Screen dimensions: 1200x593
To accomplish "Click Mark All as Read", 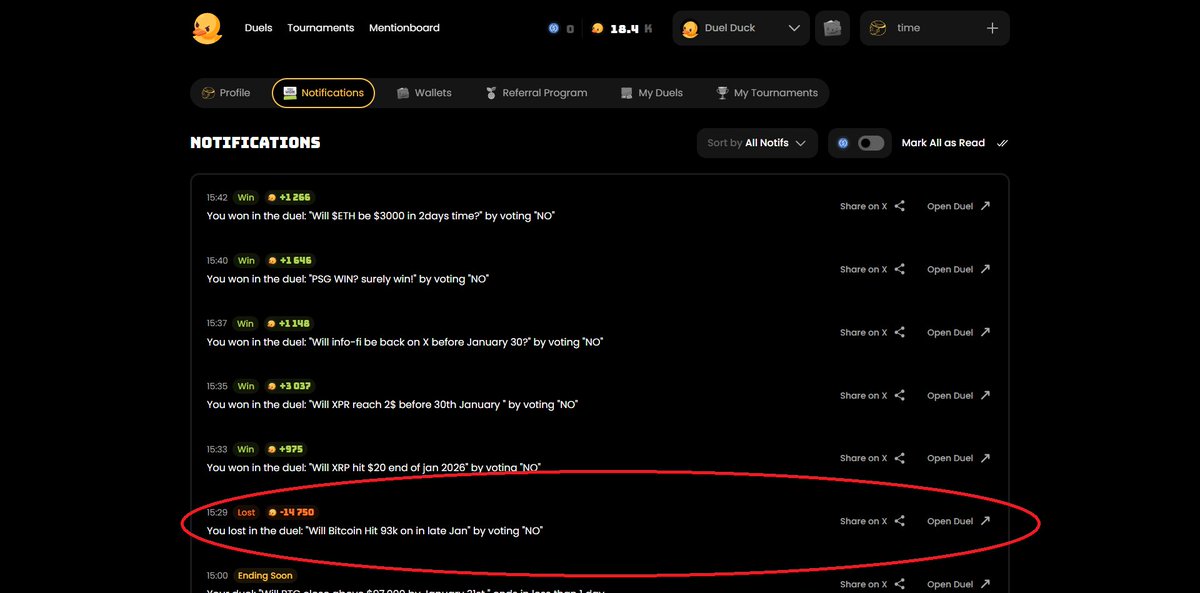I will click(943, 143).
